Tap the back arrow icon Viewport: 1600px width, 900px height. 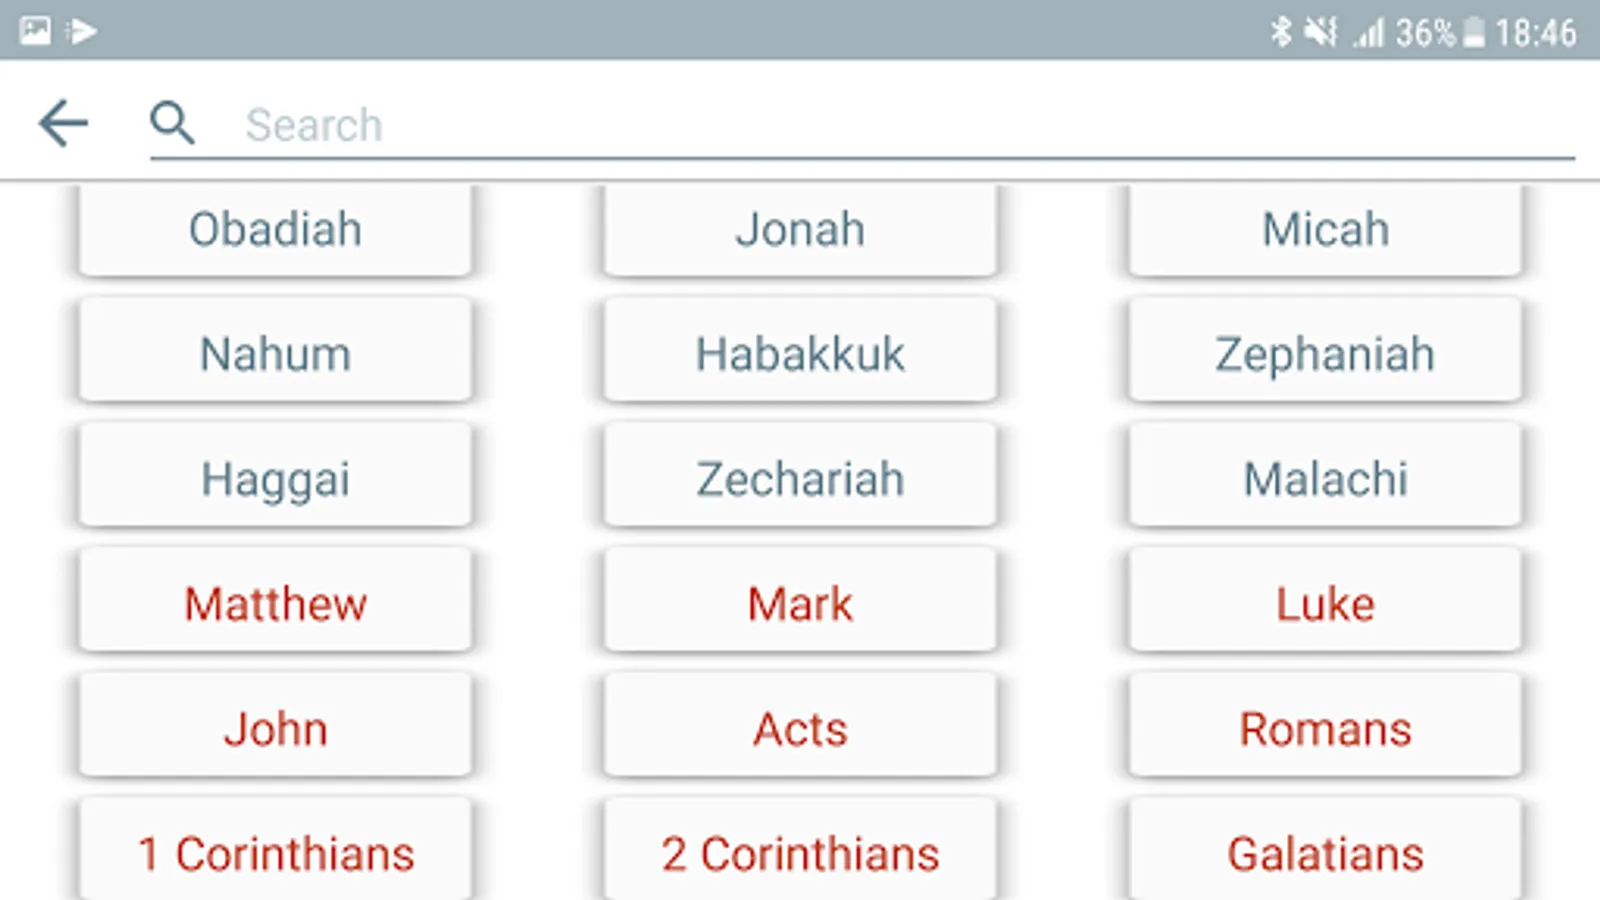click(64, 124)
